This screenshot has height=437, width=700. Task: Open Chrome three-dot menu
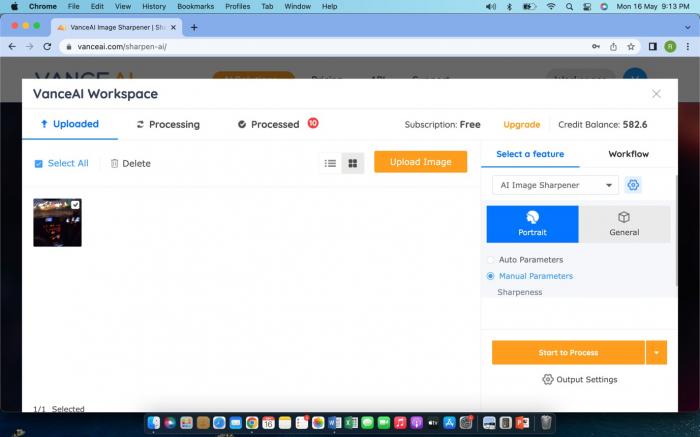pyautogui.click(x=688, y=46)
